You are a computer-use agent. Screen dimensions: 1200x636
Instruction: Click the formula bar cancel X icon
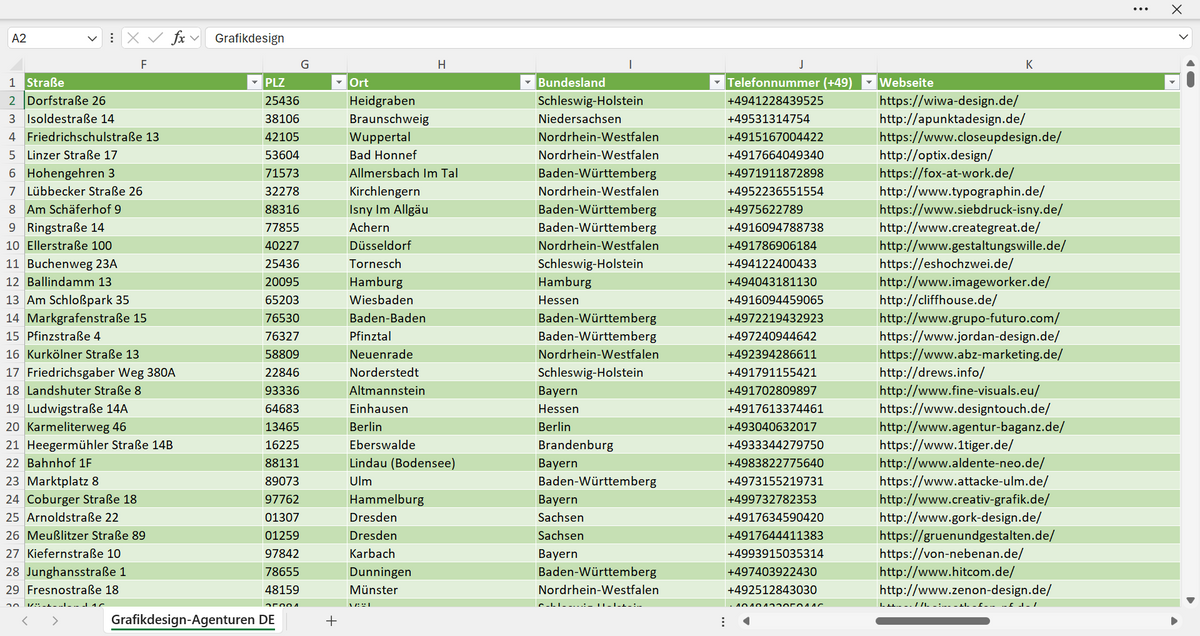[134, 38]
